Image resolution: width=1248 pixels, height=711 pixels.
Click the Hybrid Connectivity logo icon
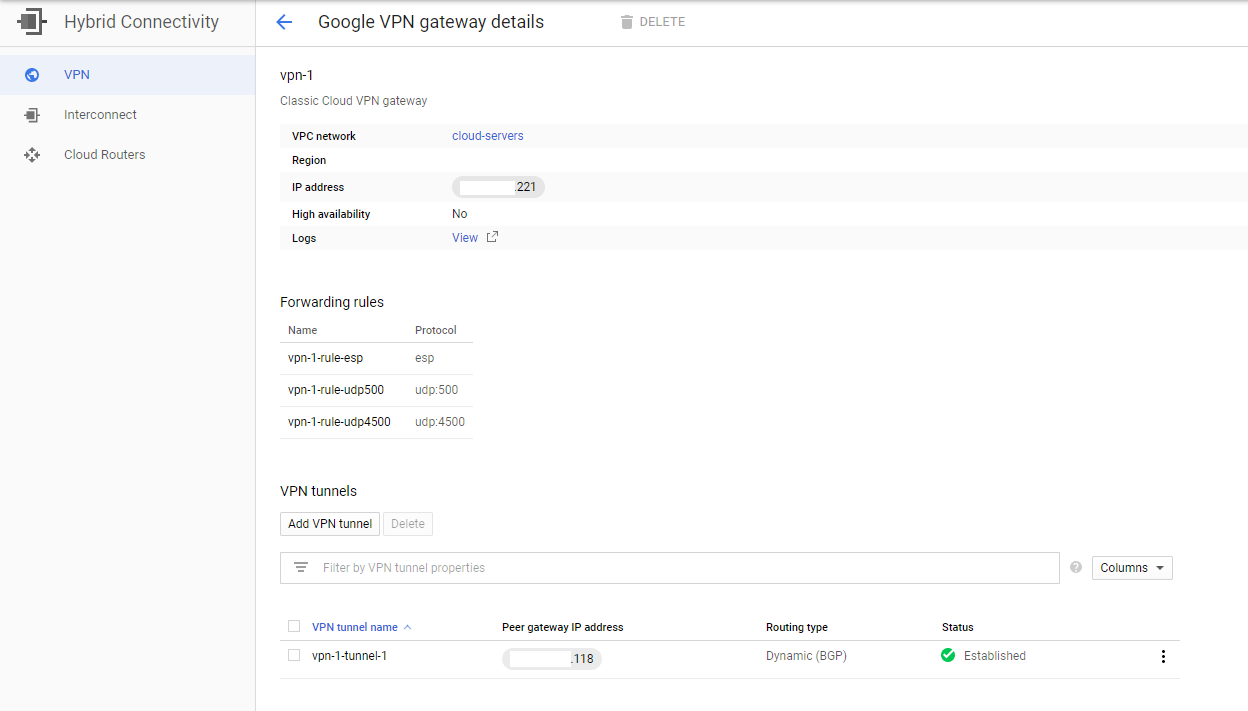pyautogui.click(x=32, y=21)
